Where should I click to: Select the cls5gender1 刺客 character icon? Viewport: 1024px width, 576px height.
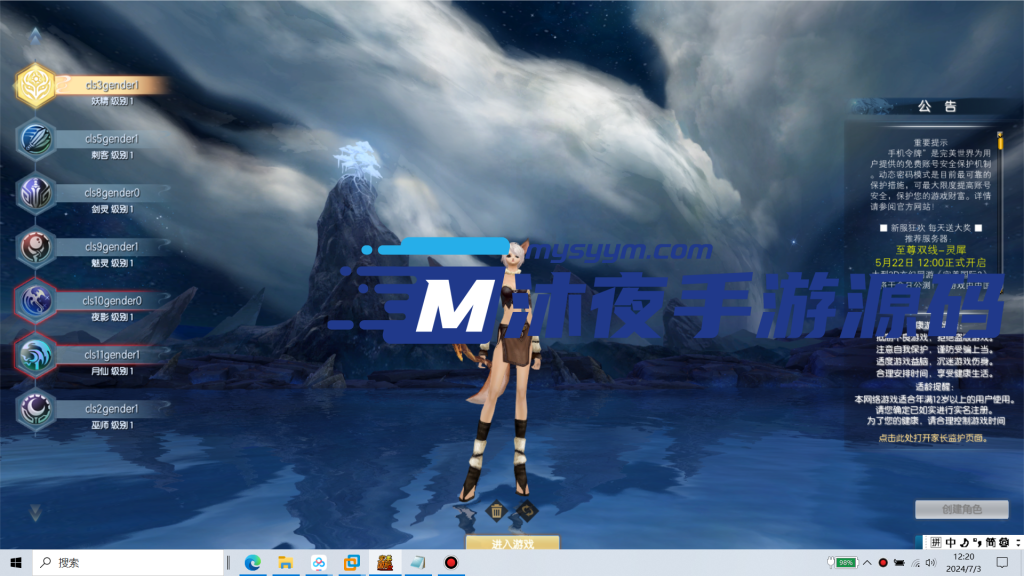coord(38,140)
